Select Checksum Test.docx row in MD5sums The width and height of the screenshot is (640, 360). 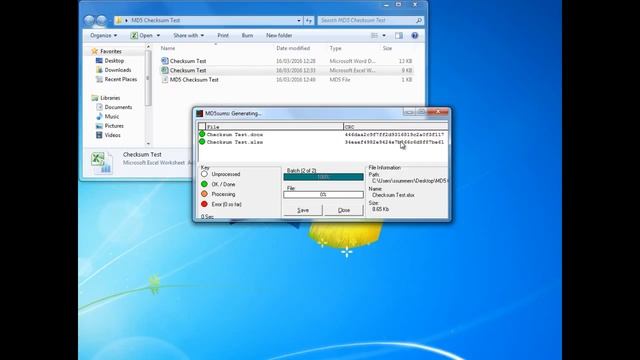point(322,134)
